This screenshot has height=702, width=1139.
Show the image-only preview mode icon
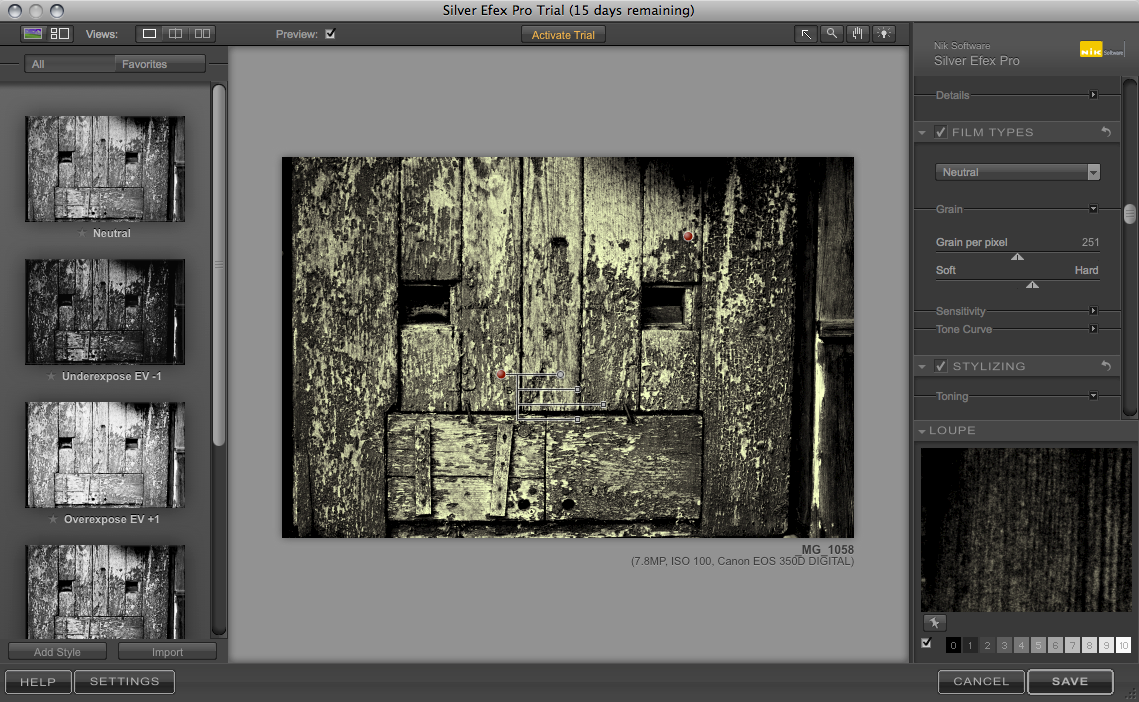[33, 33]
